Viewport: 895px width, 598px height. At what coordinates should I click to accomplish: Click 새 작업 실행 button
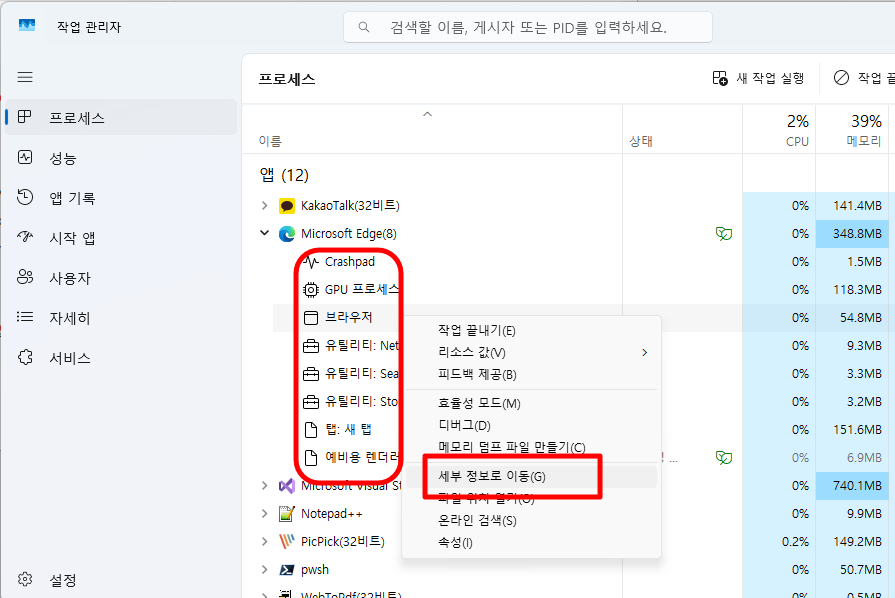(x=758, y=78)
